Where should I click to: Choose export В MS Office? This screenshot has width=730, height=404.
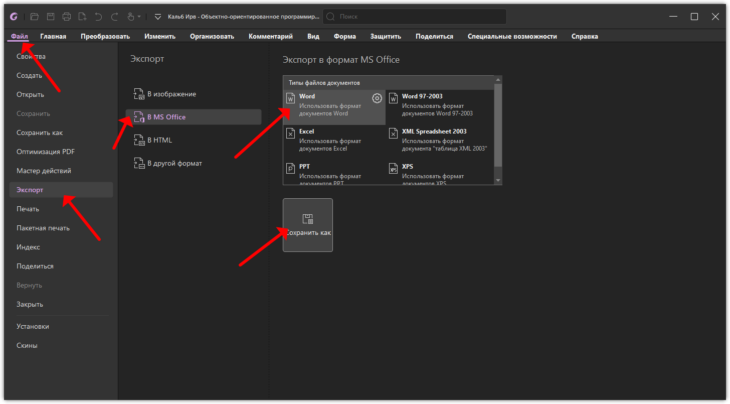194,117
